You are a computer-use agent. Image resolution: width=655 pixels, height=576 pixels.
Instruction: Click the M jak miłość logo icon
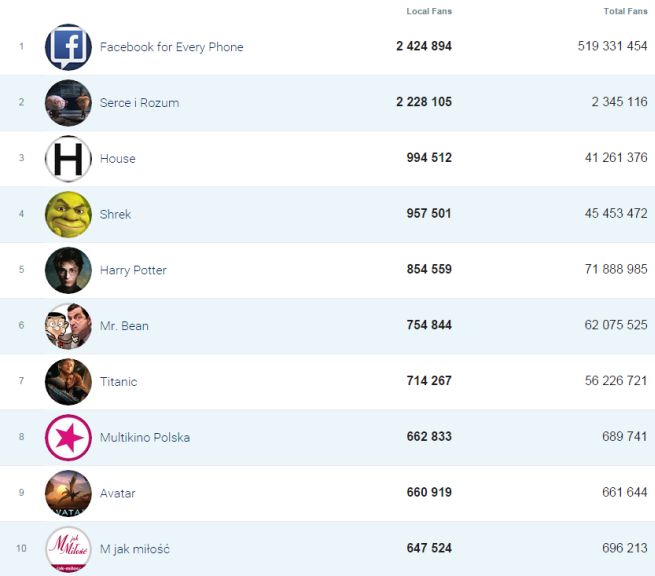pos(68,549)
